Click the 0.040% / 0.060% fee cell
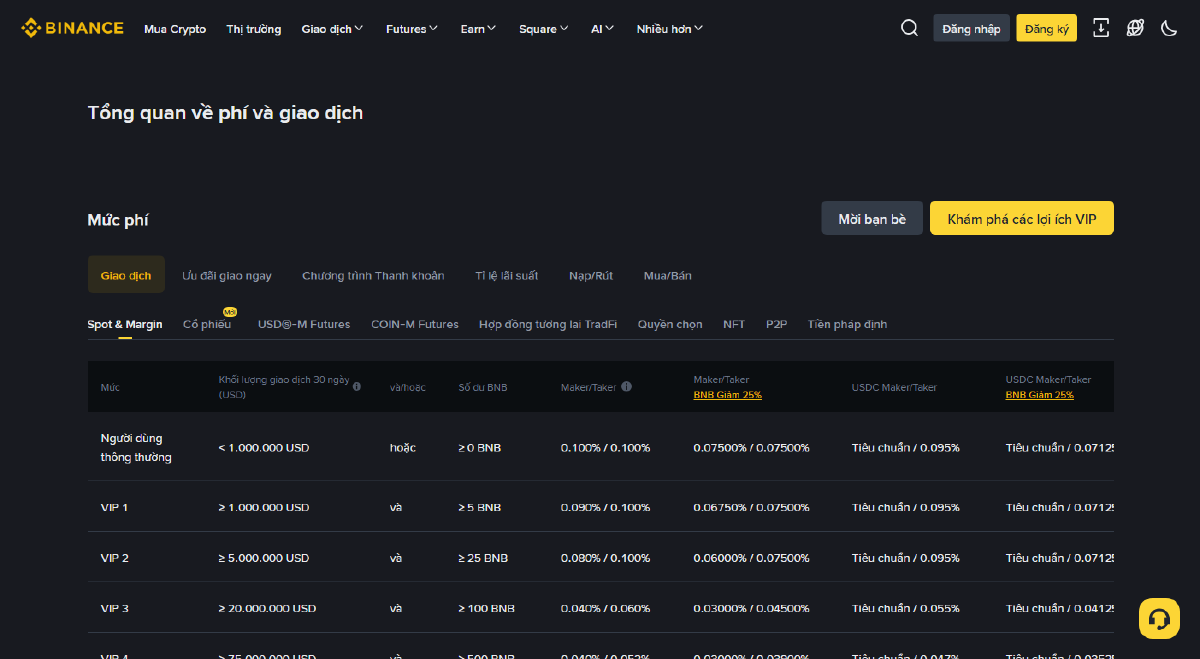The image size is (1200, 659). pyautogui.click(x=605, y=608)
